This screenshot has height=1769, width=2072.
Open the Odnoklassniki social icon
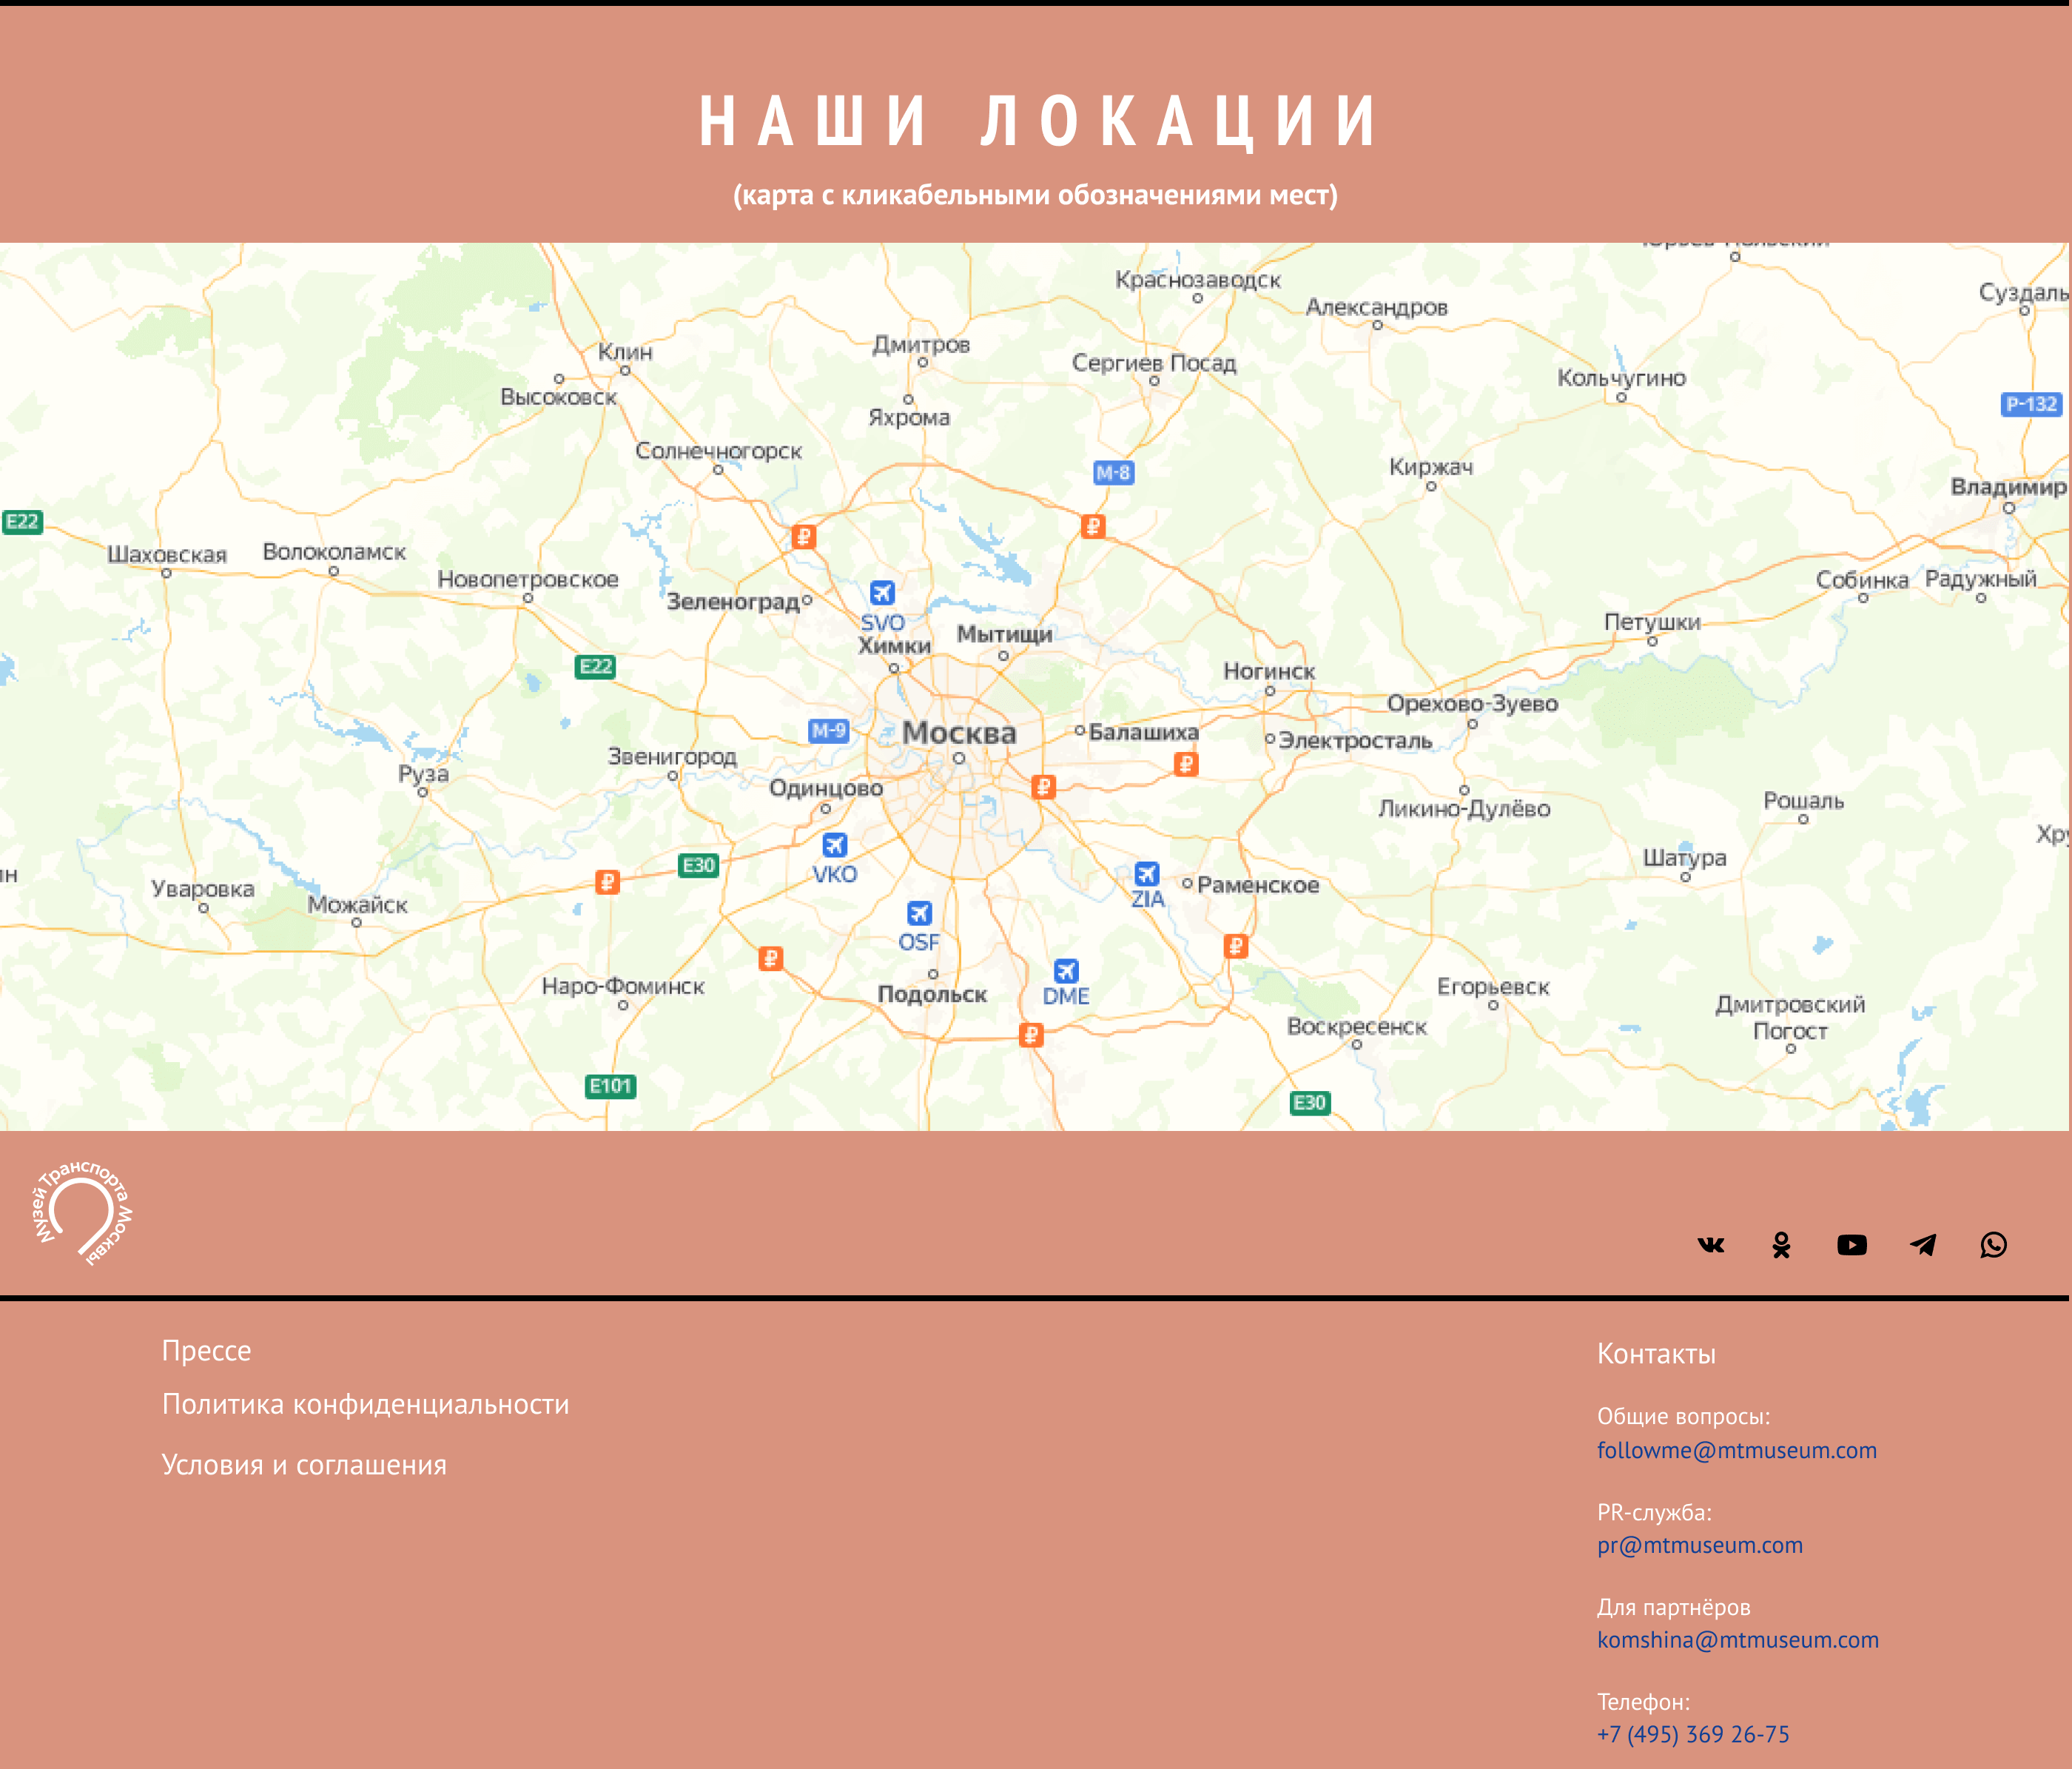pyautogui.click(x=1781, y=1245)
